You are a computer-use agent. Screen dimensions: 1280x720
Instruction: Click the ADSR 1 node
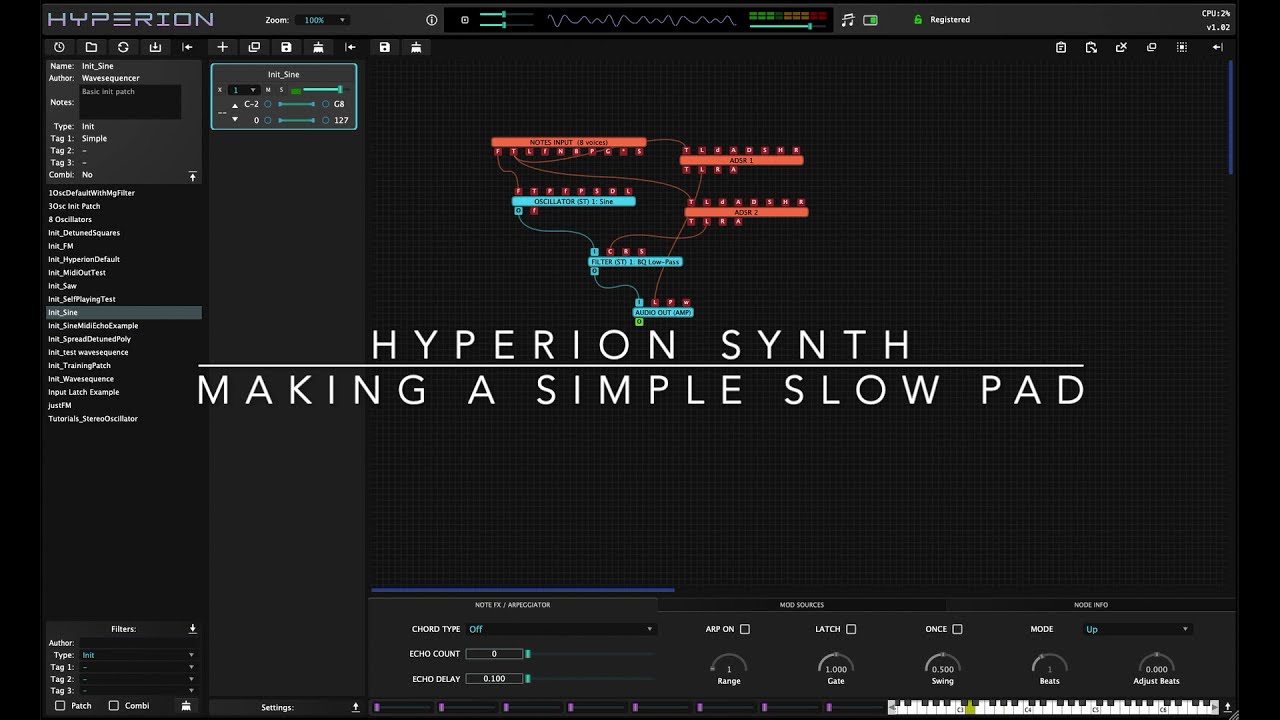741,160
